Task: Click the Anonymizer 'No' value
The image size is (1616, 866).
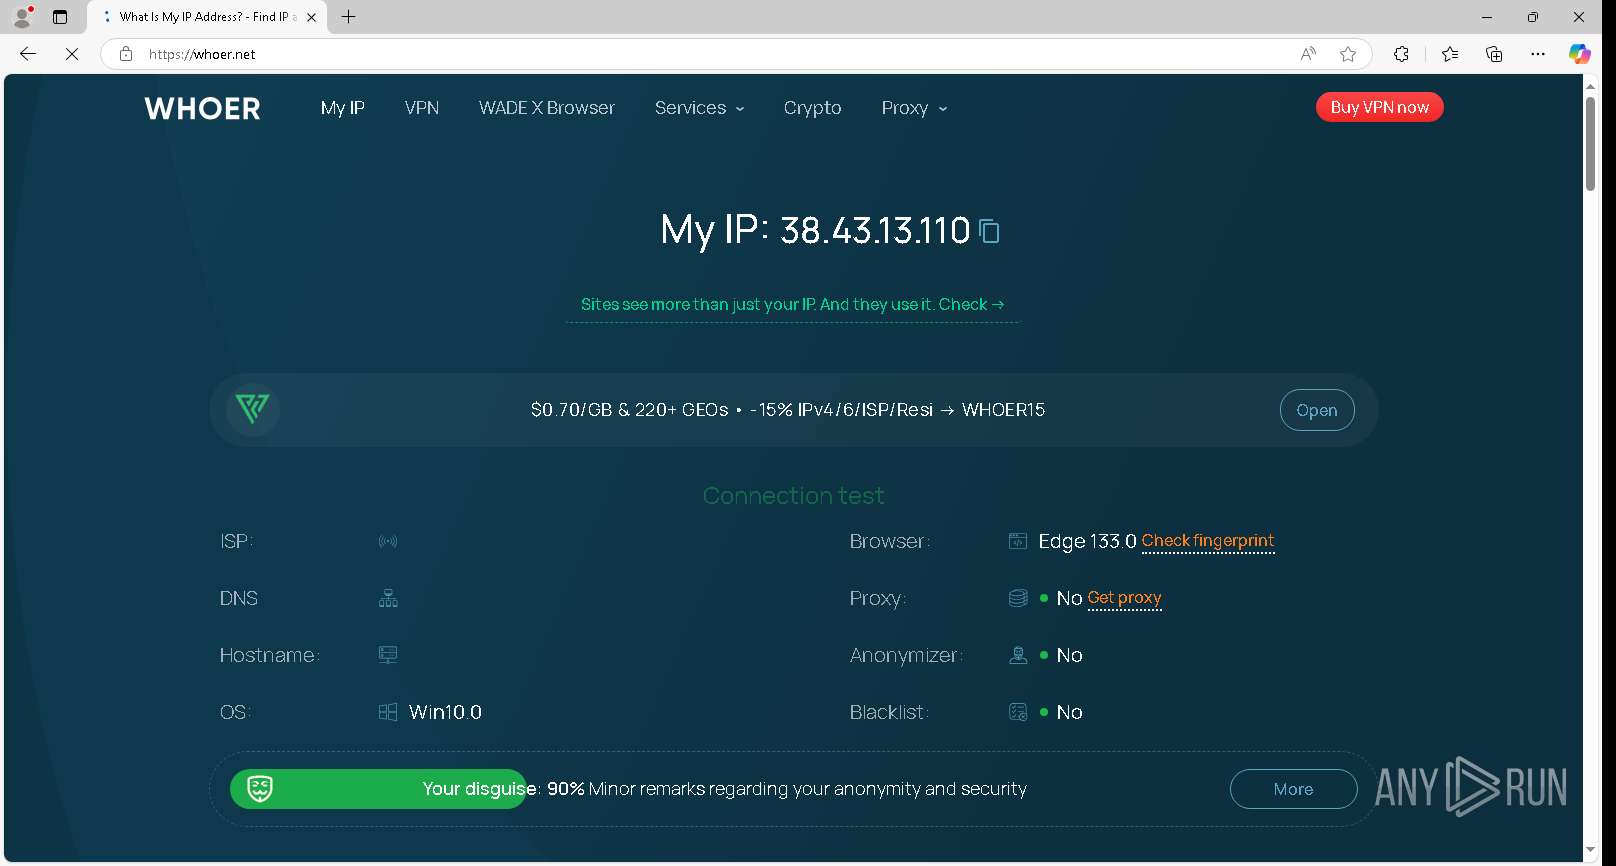Action: [1069, 655]
